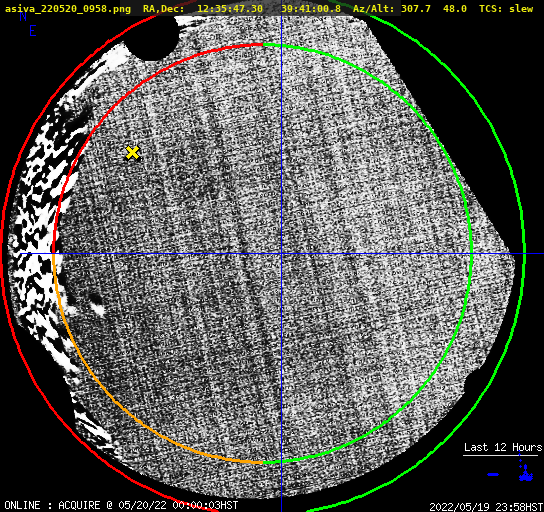Click the azimuth value 307.7
This screenshot has width=544, height=512.
416,9
